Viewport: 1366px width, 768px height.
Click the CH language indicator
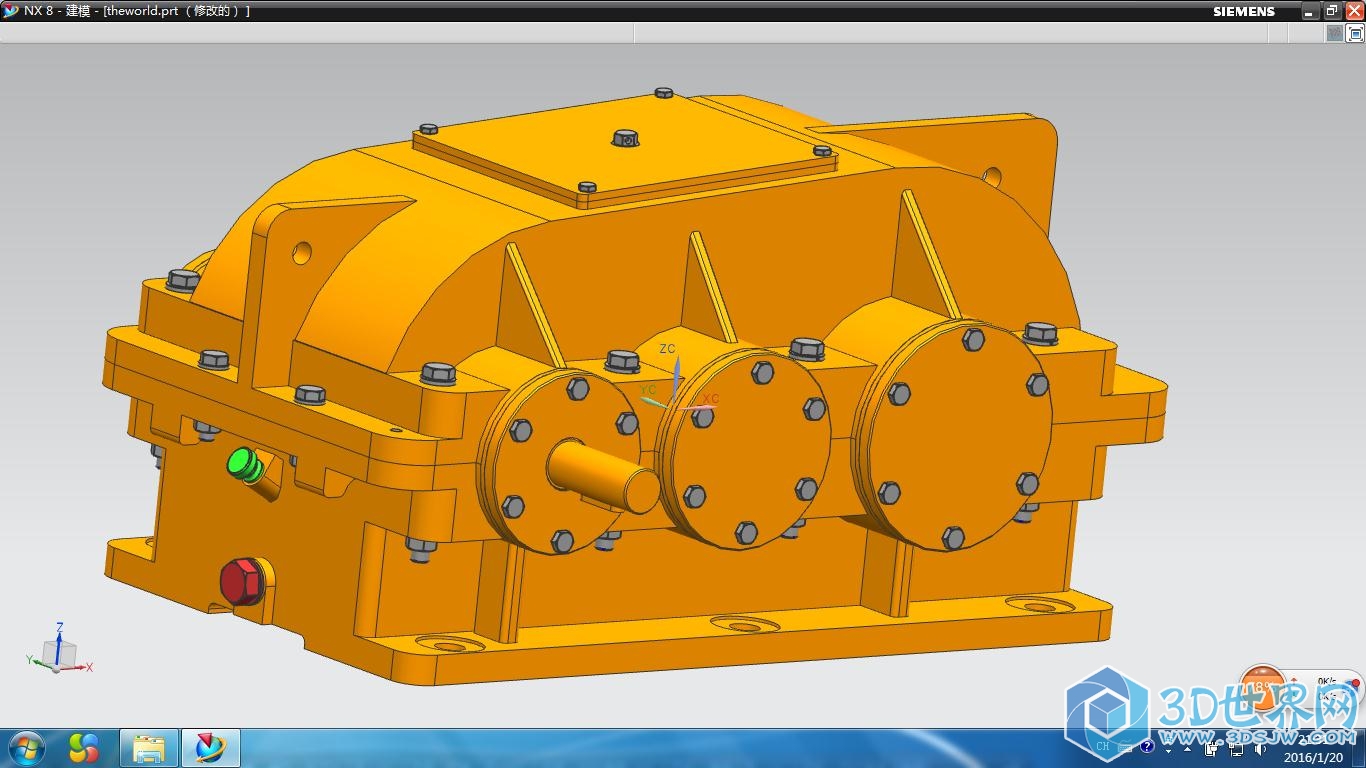pyautogui.click(x=1102, y=746)
